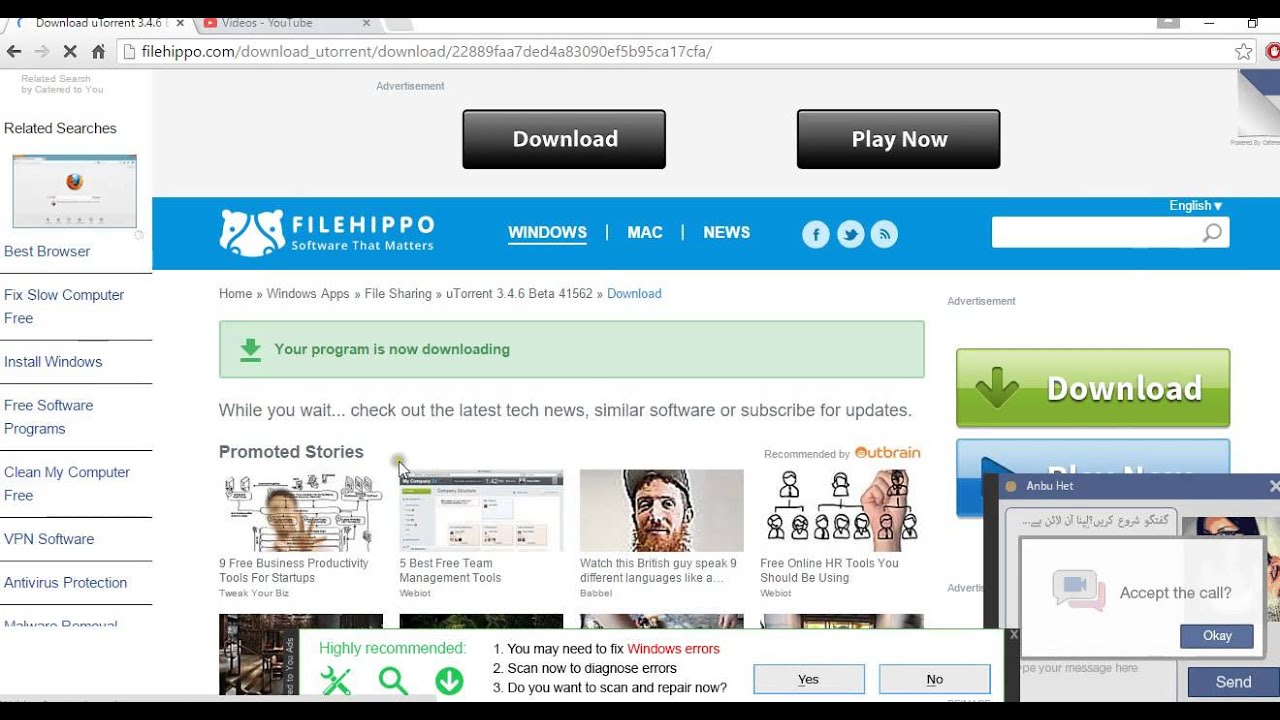Viewport: 1280px width, 720px height.
Task: Click No in the scan prompt
Action: pyautogui.click(x=934, y=679)
